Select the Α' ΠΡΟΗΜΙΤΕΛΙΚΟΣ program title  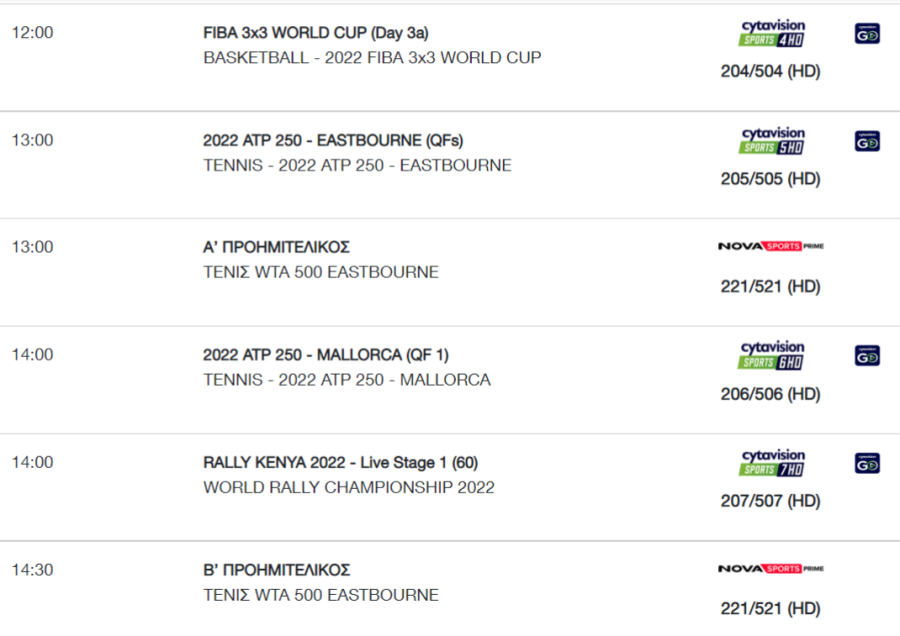[x=276, y=247]
